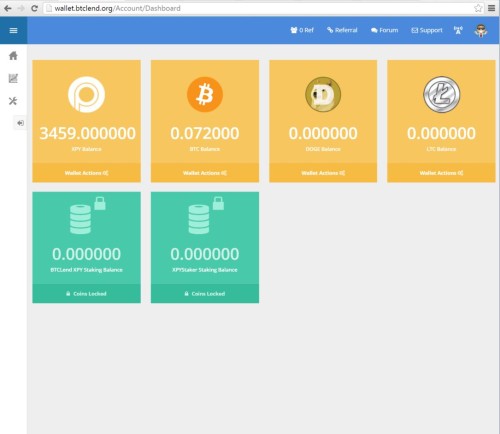Screen dimensions: 500x434
Task: Open the Referral link in header
Action: pos(342,30)
